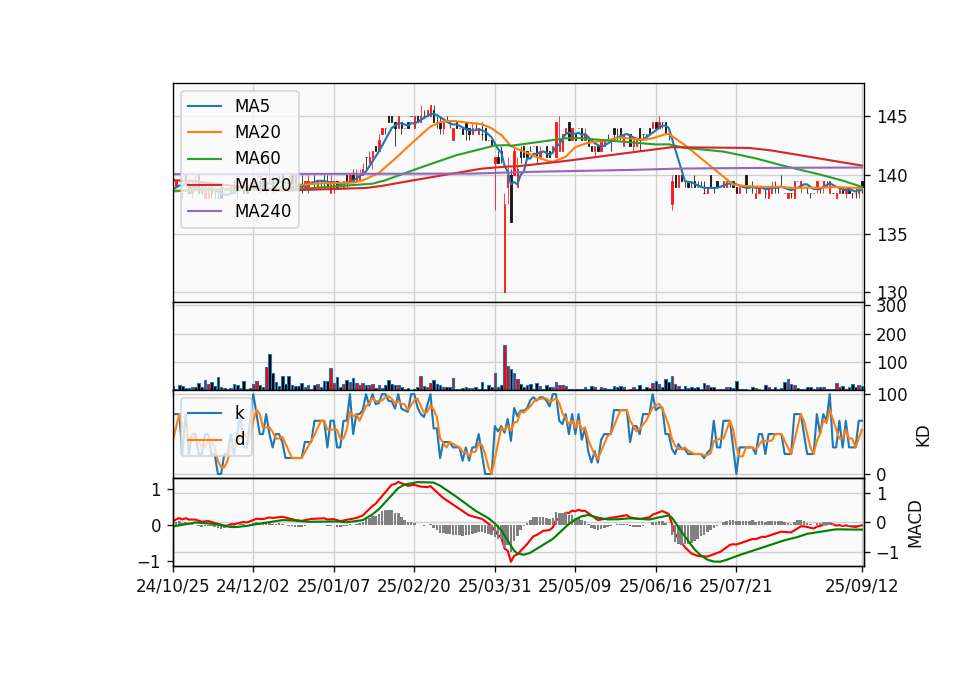Click the d legend label in KD panel
Image resolution: width=960 pixels, height=690 pixels.
coord(239,440)
